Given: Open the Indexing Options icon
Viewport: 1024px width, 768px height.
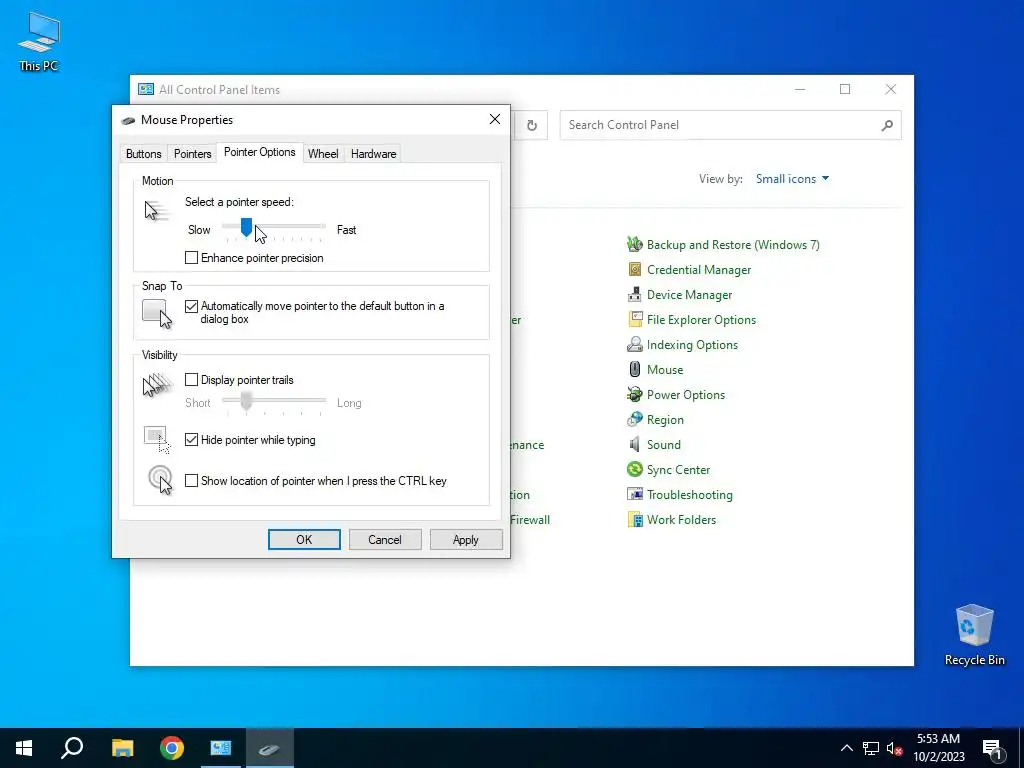Looking at the screenshot, I should [x=634, y=345].
